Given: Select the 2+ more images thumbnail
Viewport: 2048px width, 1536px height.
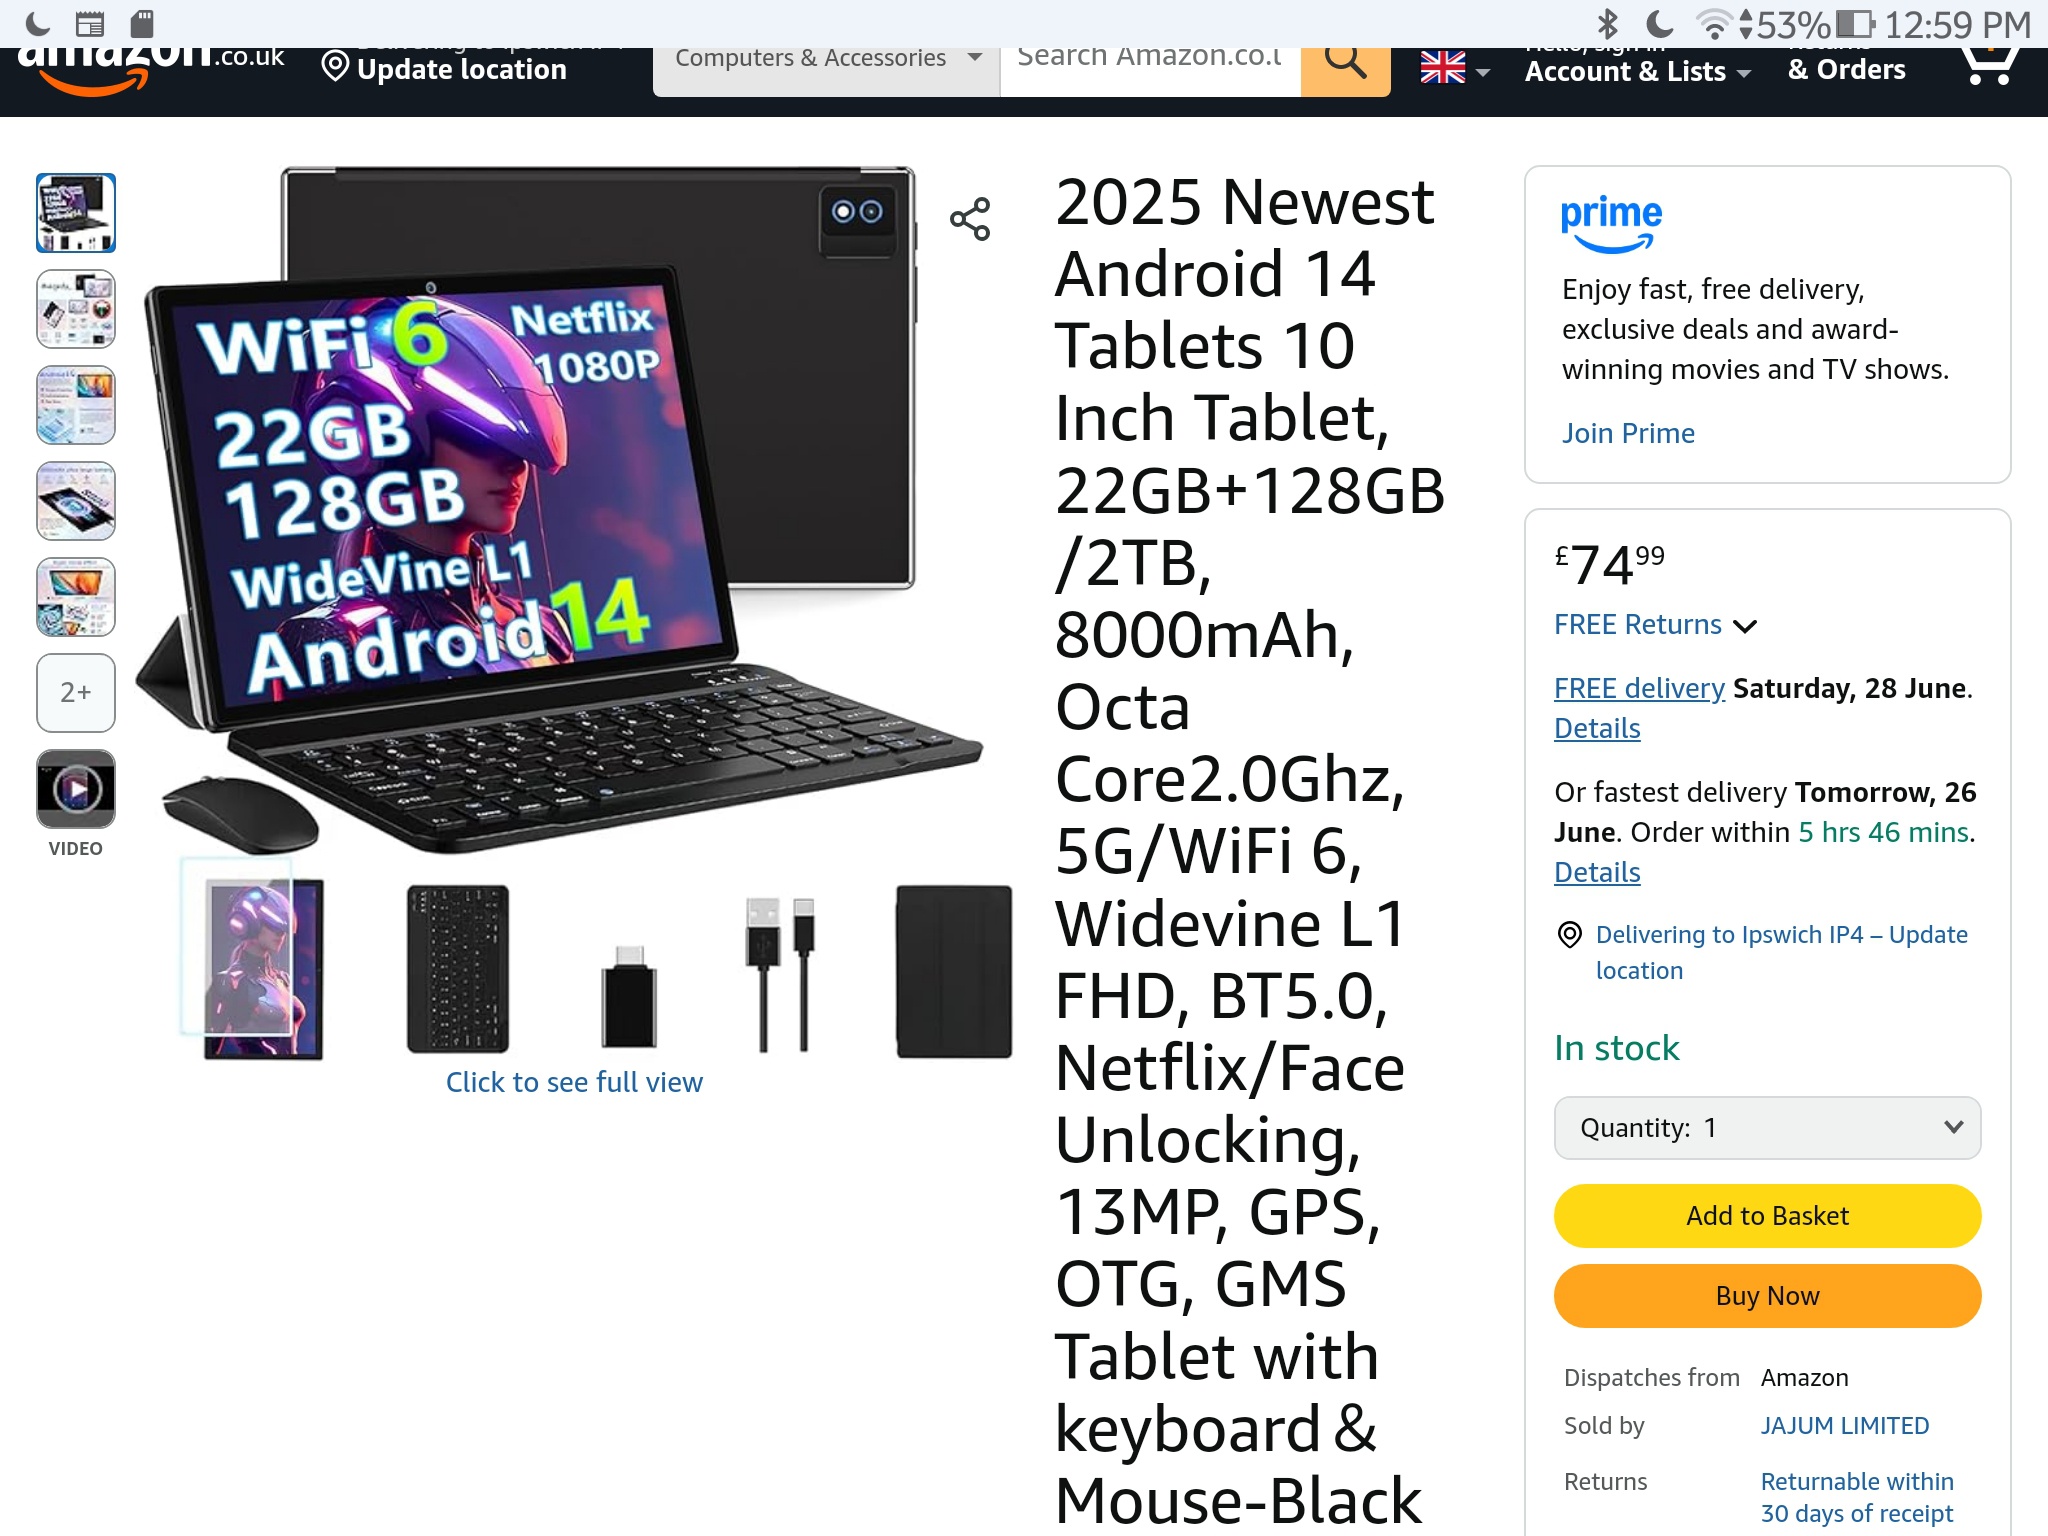Looking at the screenshot, I should 76,693.
